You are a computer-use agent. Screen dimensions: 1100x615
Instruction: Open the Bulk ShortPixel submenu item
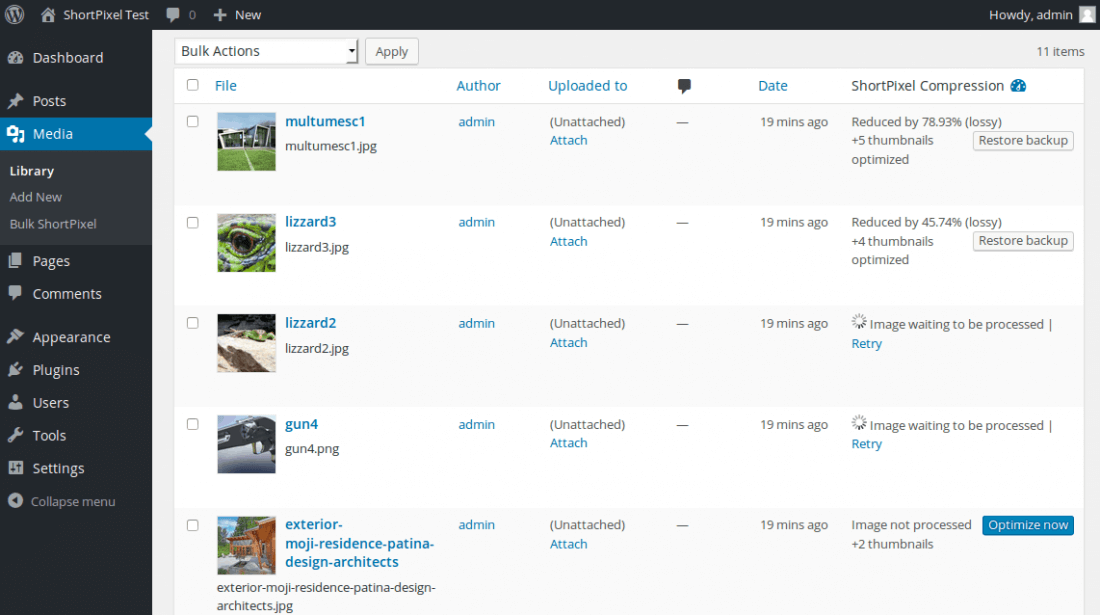(53, 224)
